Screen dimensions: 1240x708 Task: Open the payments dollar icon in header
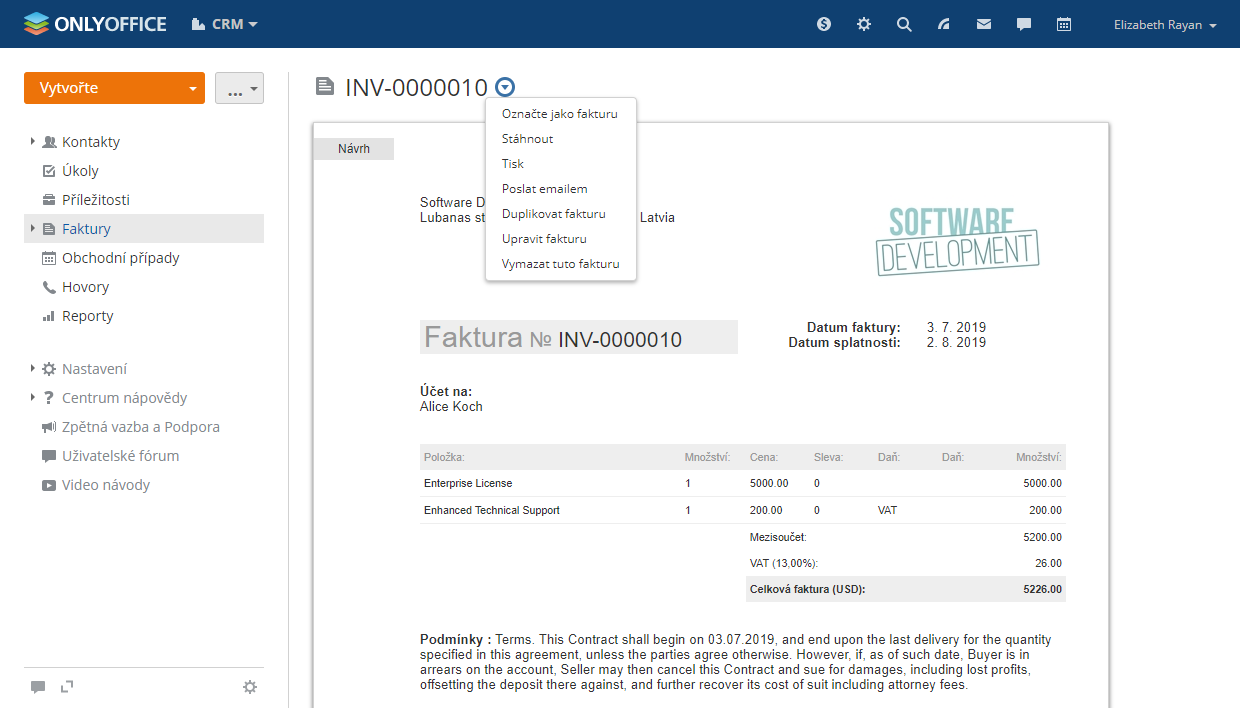tap(824, 24)
